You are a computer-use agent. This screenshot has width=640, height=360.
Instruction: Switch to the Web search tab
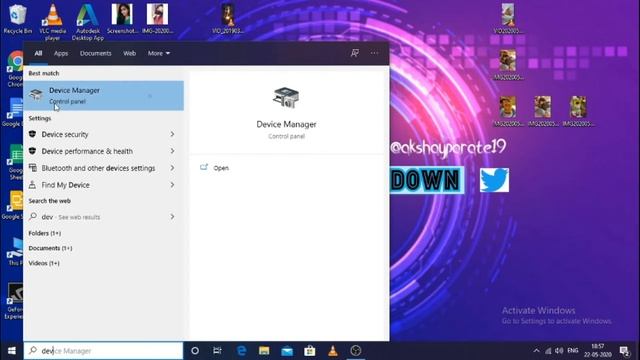click(129, 53)
